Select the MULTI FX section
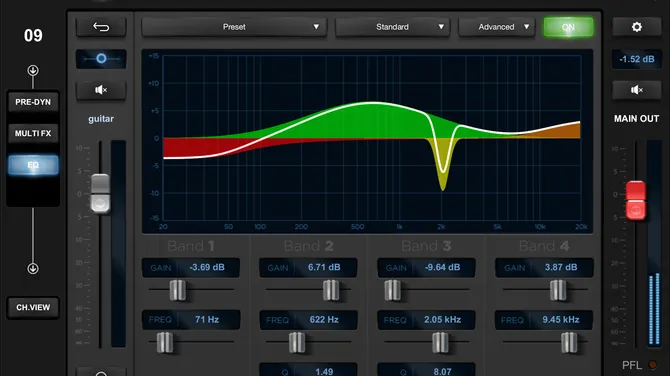Image resolution: width=670 pixels, height=376 pixels. pos(33,133)
